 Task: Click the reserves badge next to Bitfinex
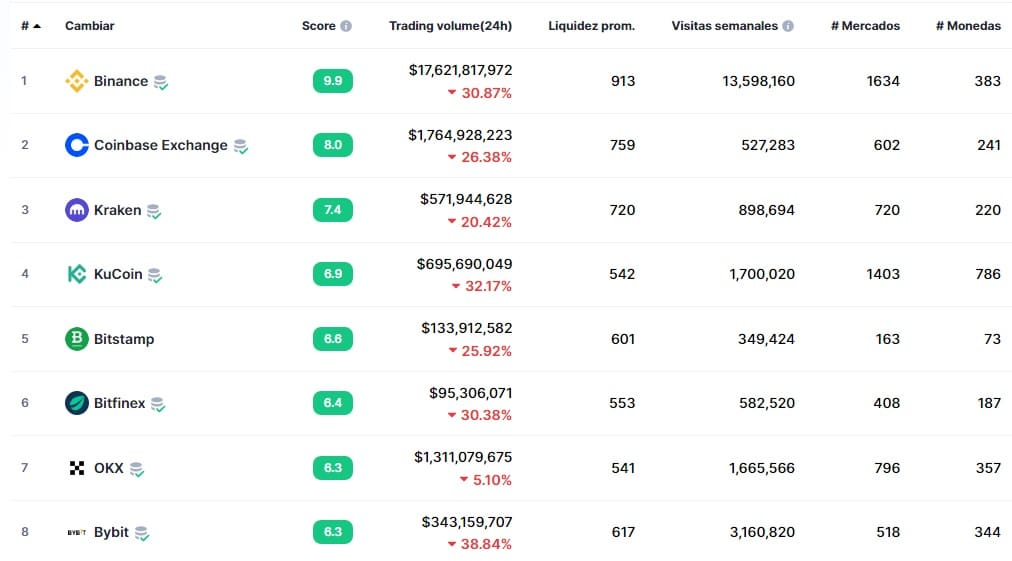point(157,404)
